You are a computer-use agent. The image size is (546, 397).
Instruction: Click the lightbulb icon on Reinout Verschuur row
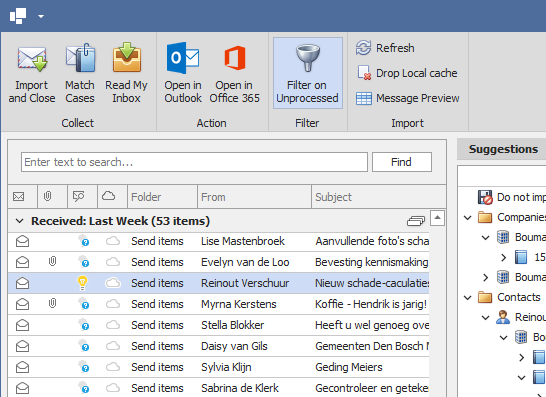click(x=82, y=283)
